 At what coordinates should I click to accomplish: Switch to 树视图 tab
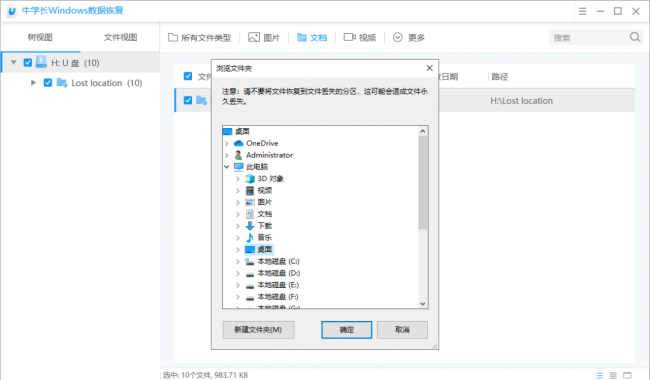coord(40,37)
